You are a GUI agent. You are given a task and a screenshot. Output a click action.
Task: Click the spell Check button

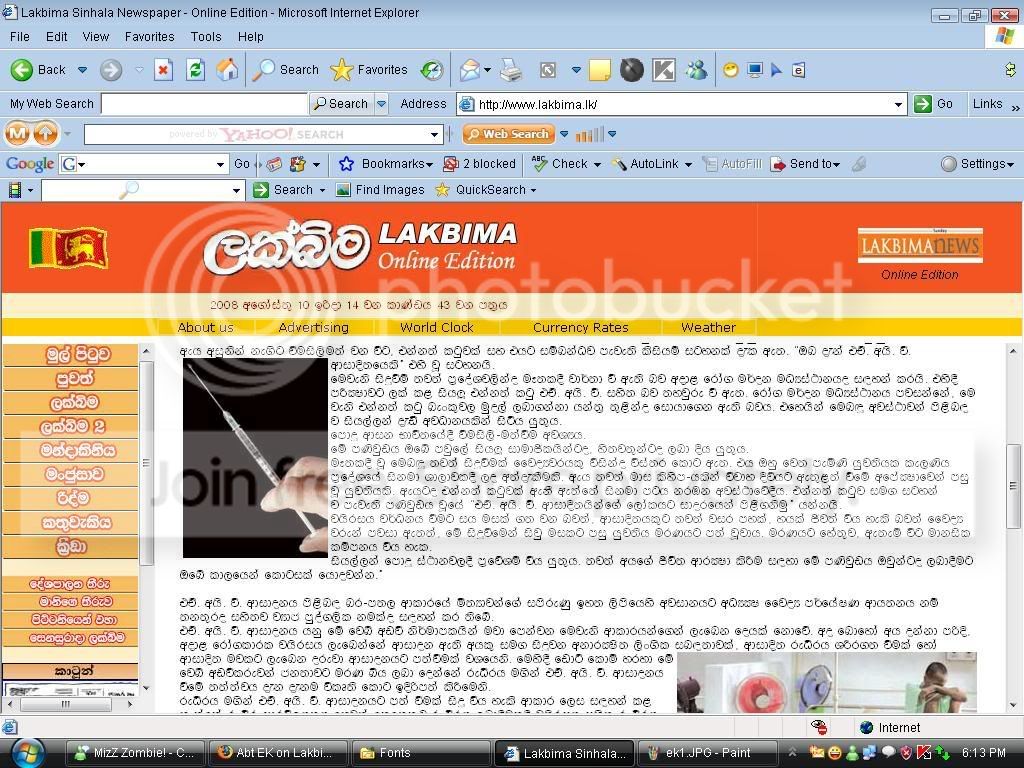tap(566, 164)
